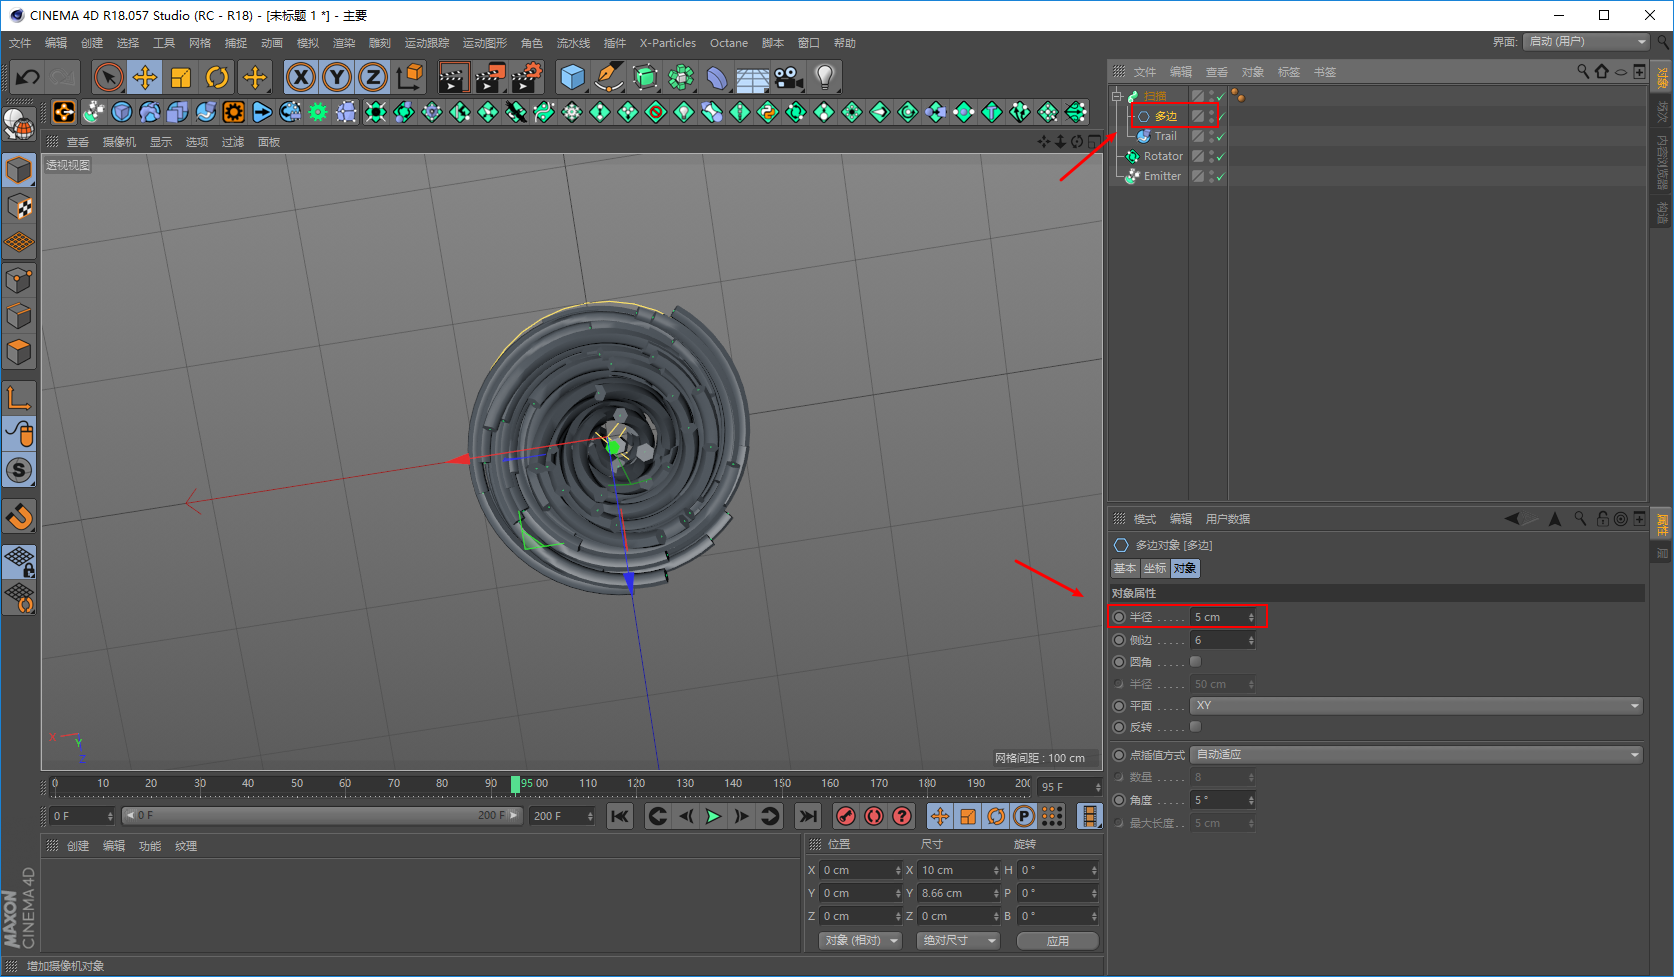The width and height of the screenshot is (1674, 977).
Task: Open the 界面 layout dropdown
Action: (x=1586, y=42)
